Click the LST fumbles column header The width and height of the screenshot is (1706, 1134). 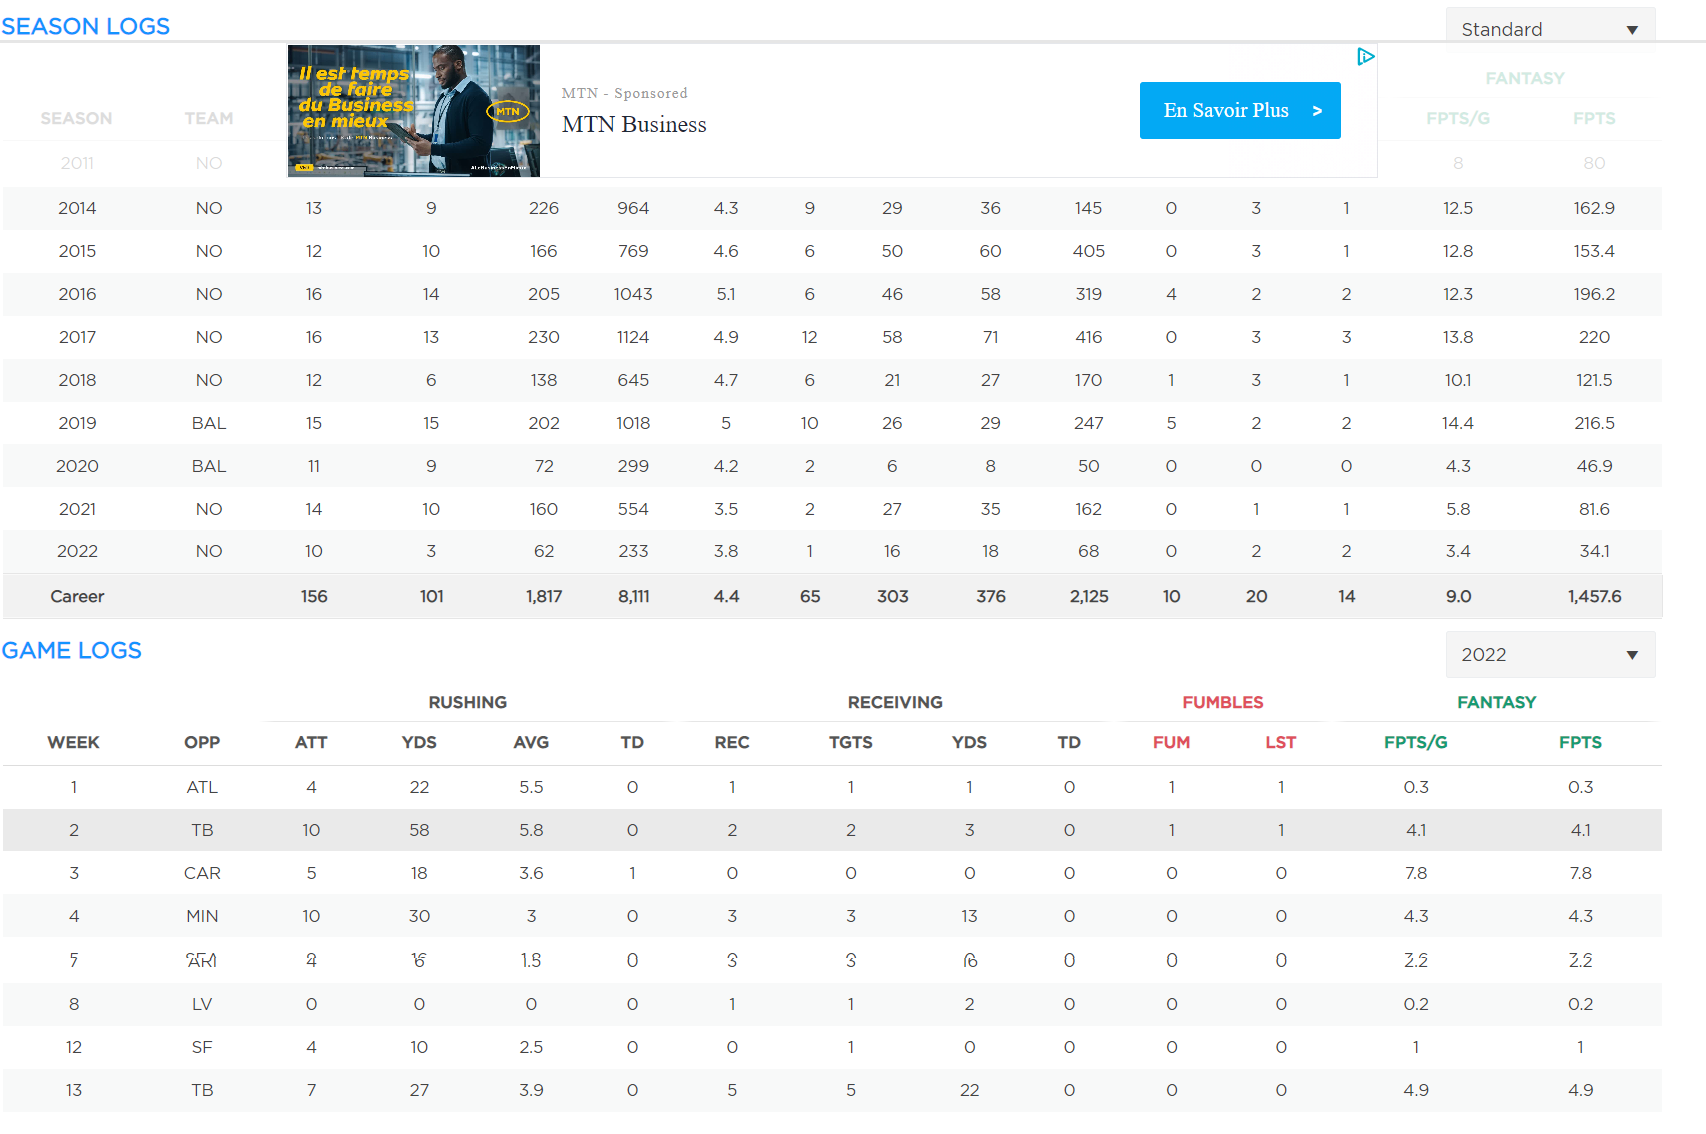coord(1280,743)
